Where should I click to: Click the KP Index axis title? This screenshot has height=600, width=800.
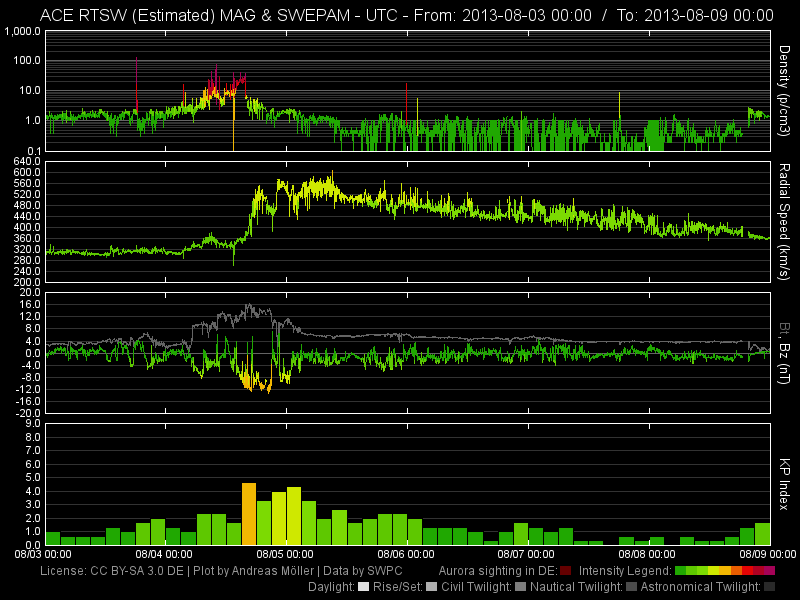tap(785, 483)
